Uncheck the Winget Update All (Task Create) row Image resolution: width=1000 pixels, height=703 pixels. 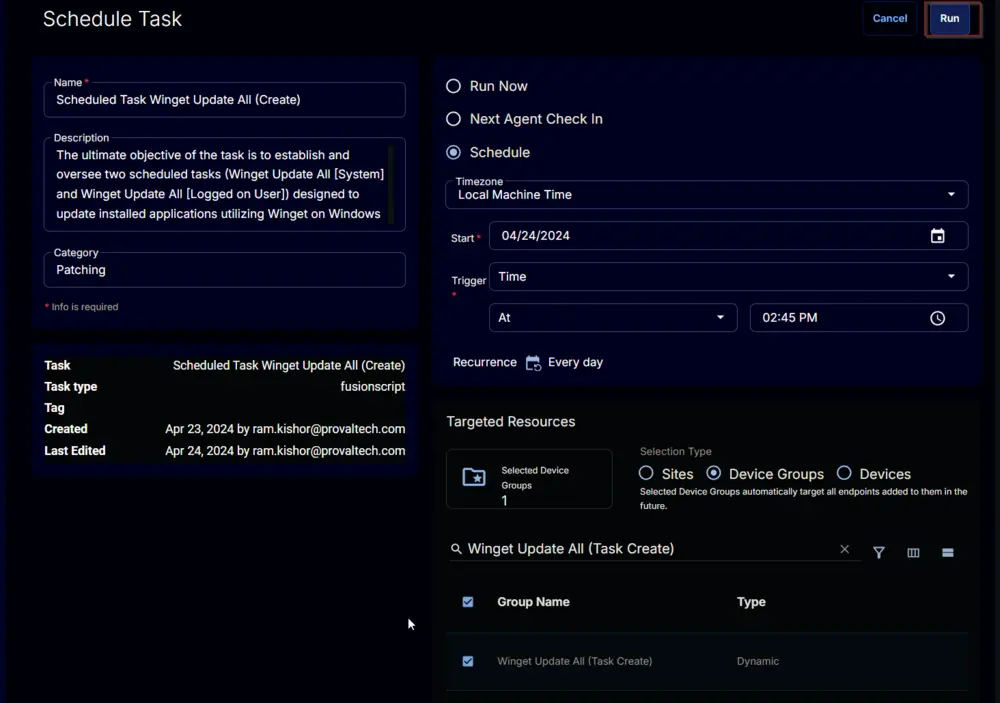pyautogui.click(x=467, y=661)
